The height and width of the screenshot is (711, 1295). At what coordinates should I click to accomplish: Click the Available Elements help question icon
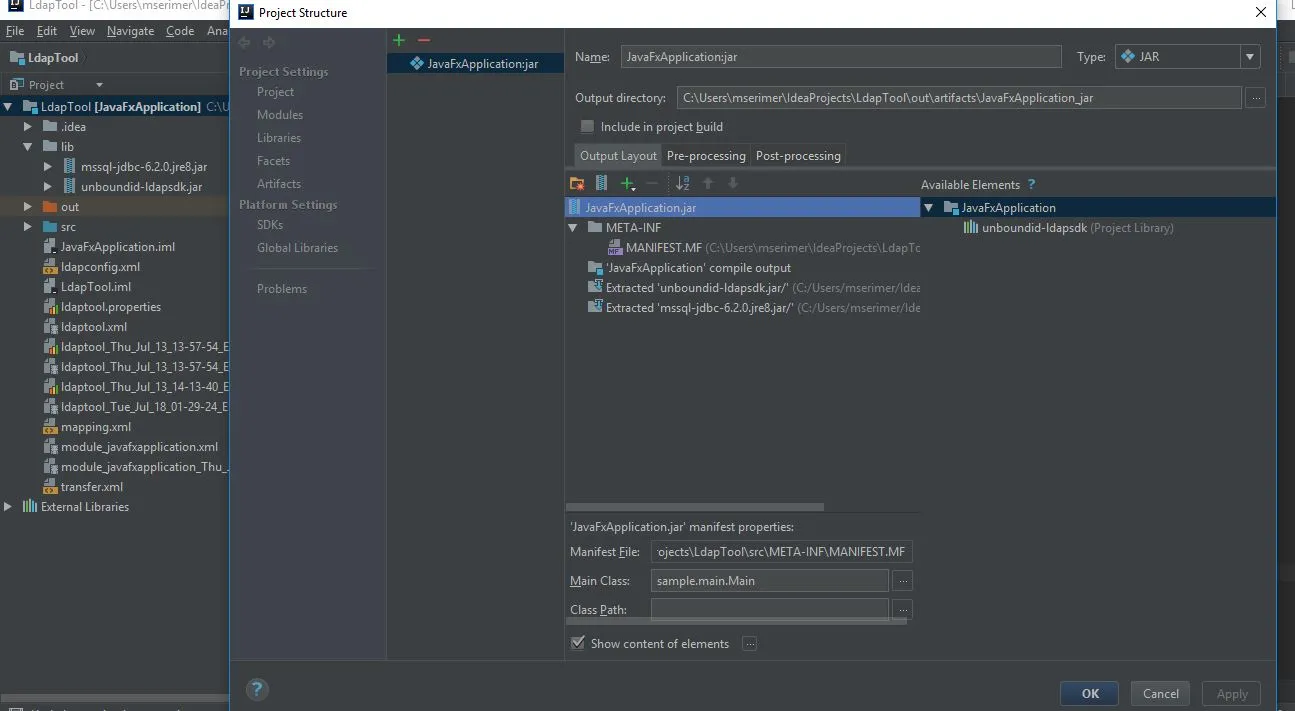coord(1031,184)
